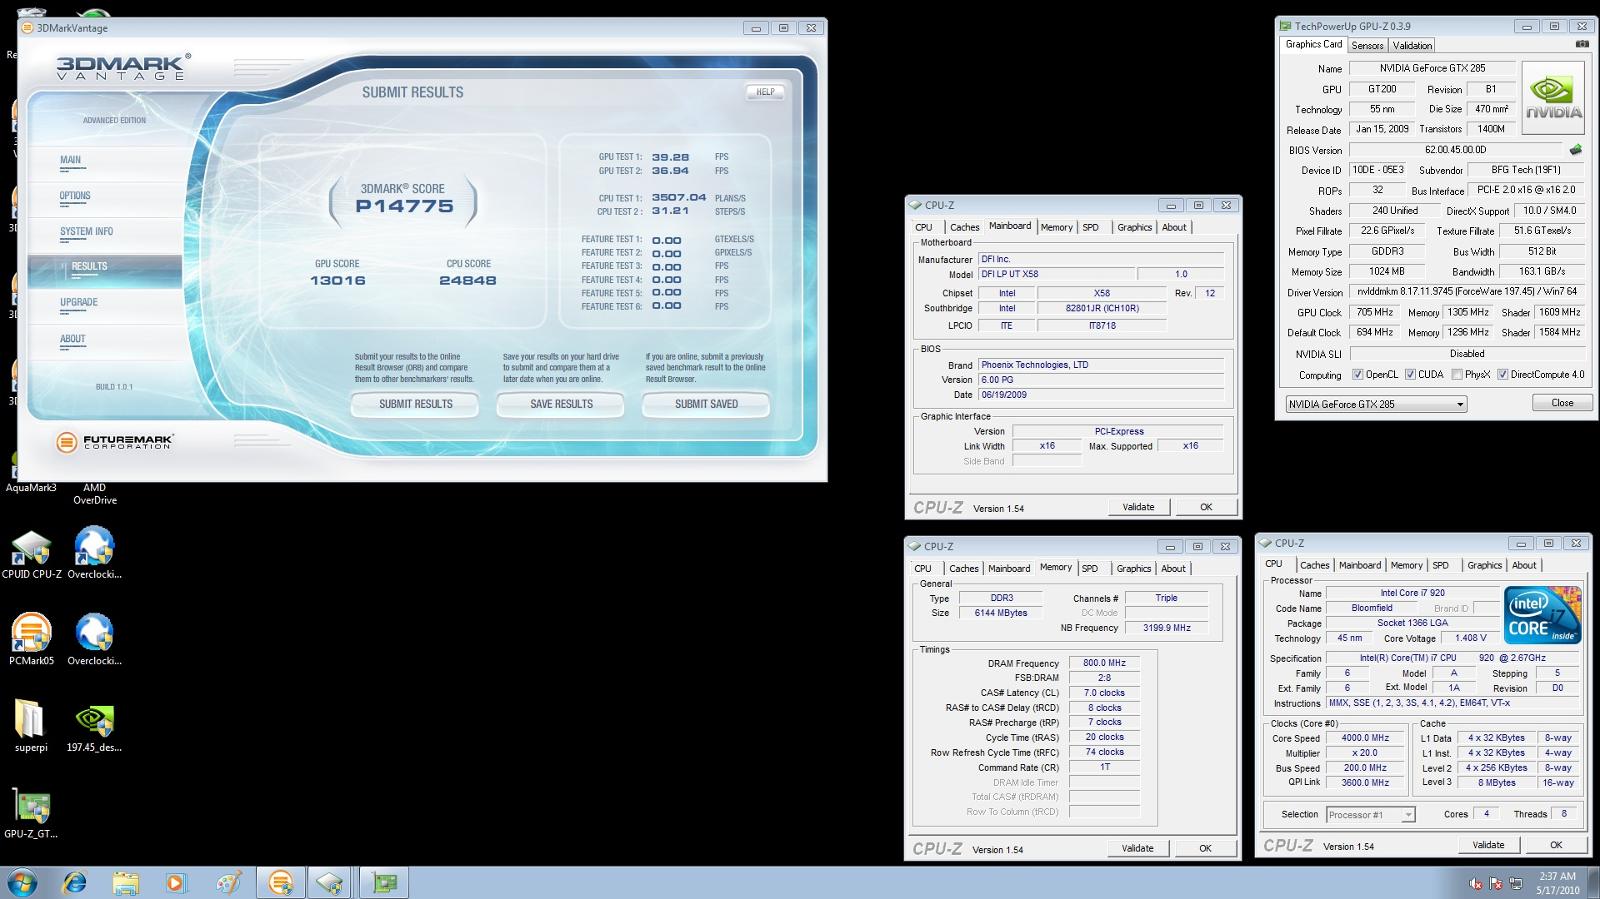Click the P14775 3DMark score
The width and height of the screenshot is (1600, 899).
tap(404, 207)
